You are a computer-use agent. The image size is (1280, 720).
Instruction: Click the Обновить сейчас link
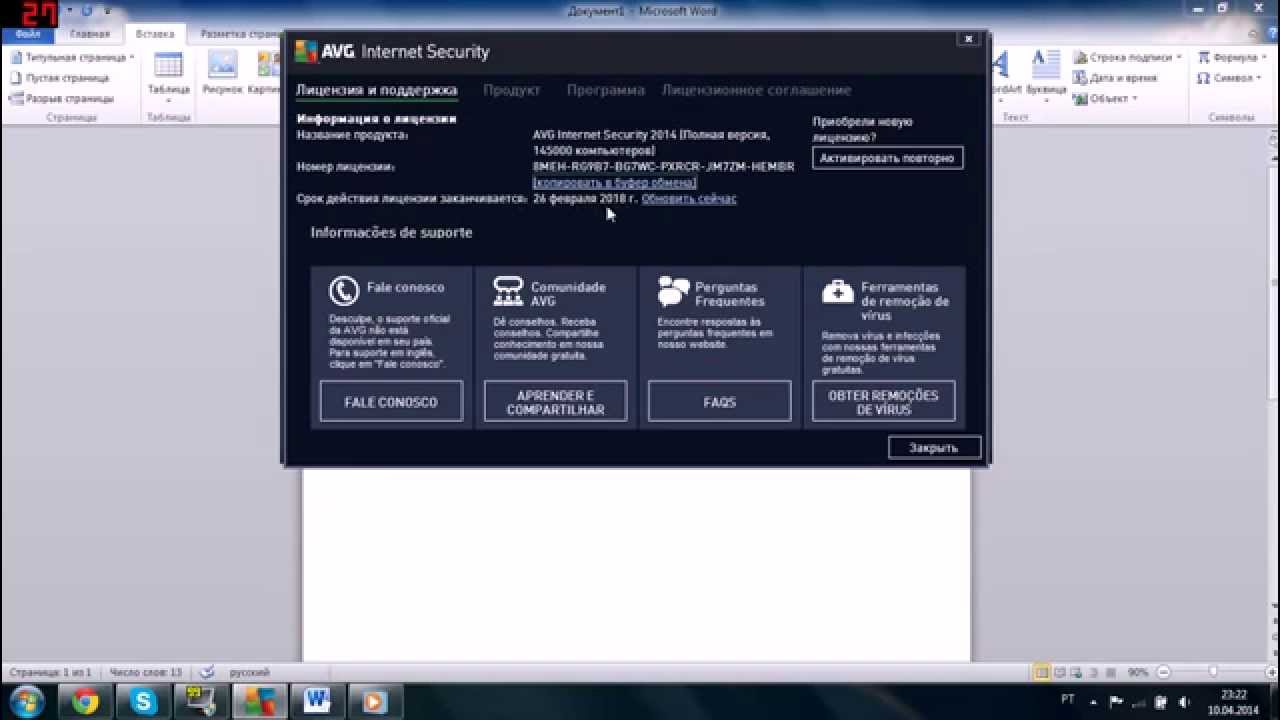tap(689, 199)
